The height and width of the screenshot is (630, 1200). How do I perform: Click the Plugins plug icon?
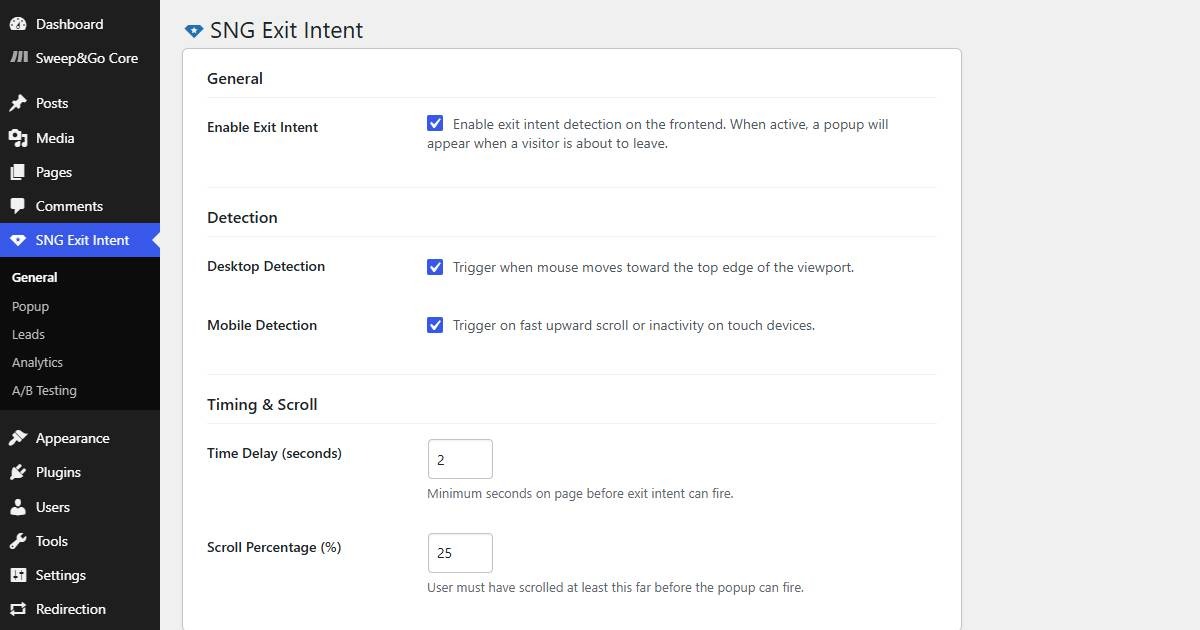click(18, 472)
